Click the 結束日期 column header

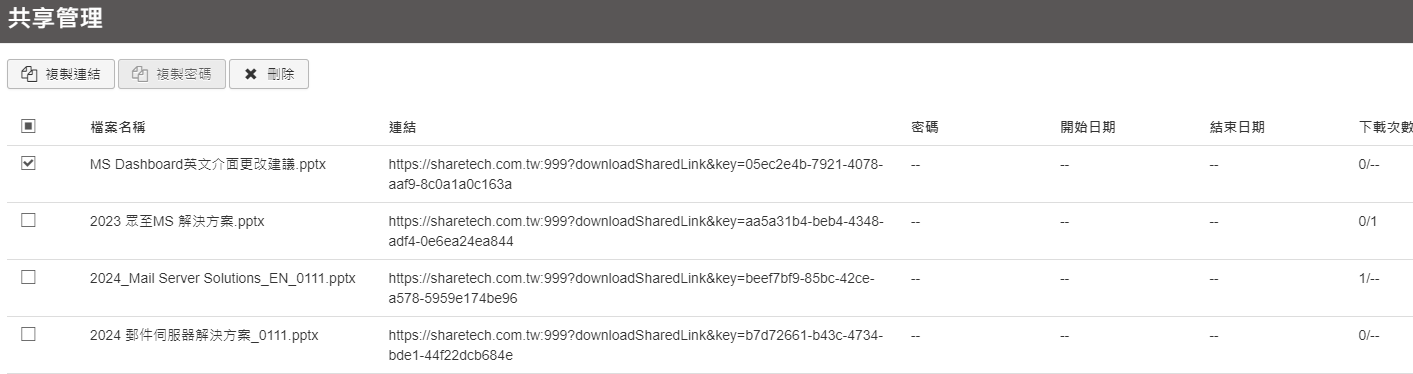pos(1237,127)
